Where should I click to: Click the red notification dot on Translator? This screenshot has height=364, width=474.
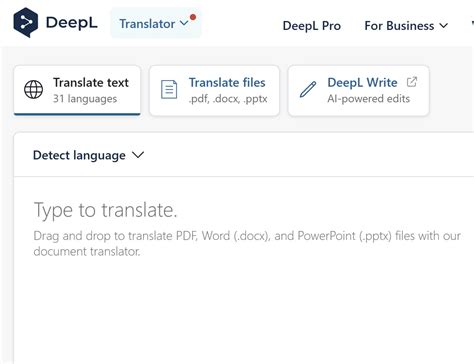click(193, 17)
